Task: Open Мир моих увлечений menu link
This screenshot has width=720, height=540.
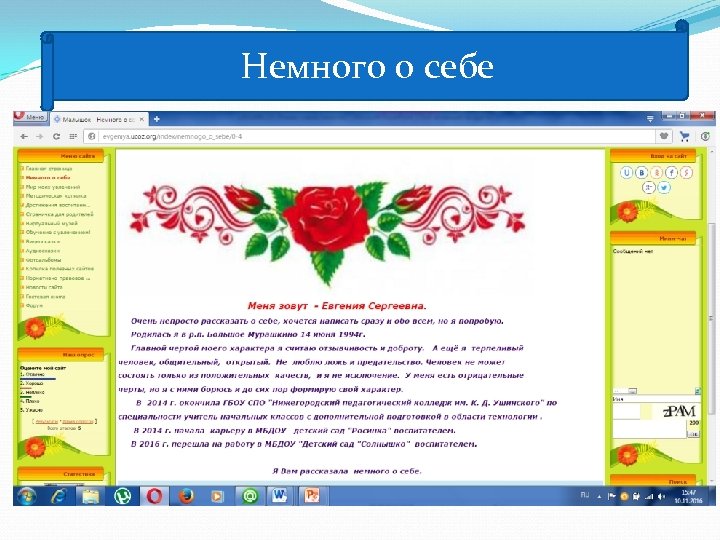Action: [53, 187]
